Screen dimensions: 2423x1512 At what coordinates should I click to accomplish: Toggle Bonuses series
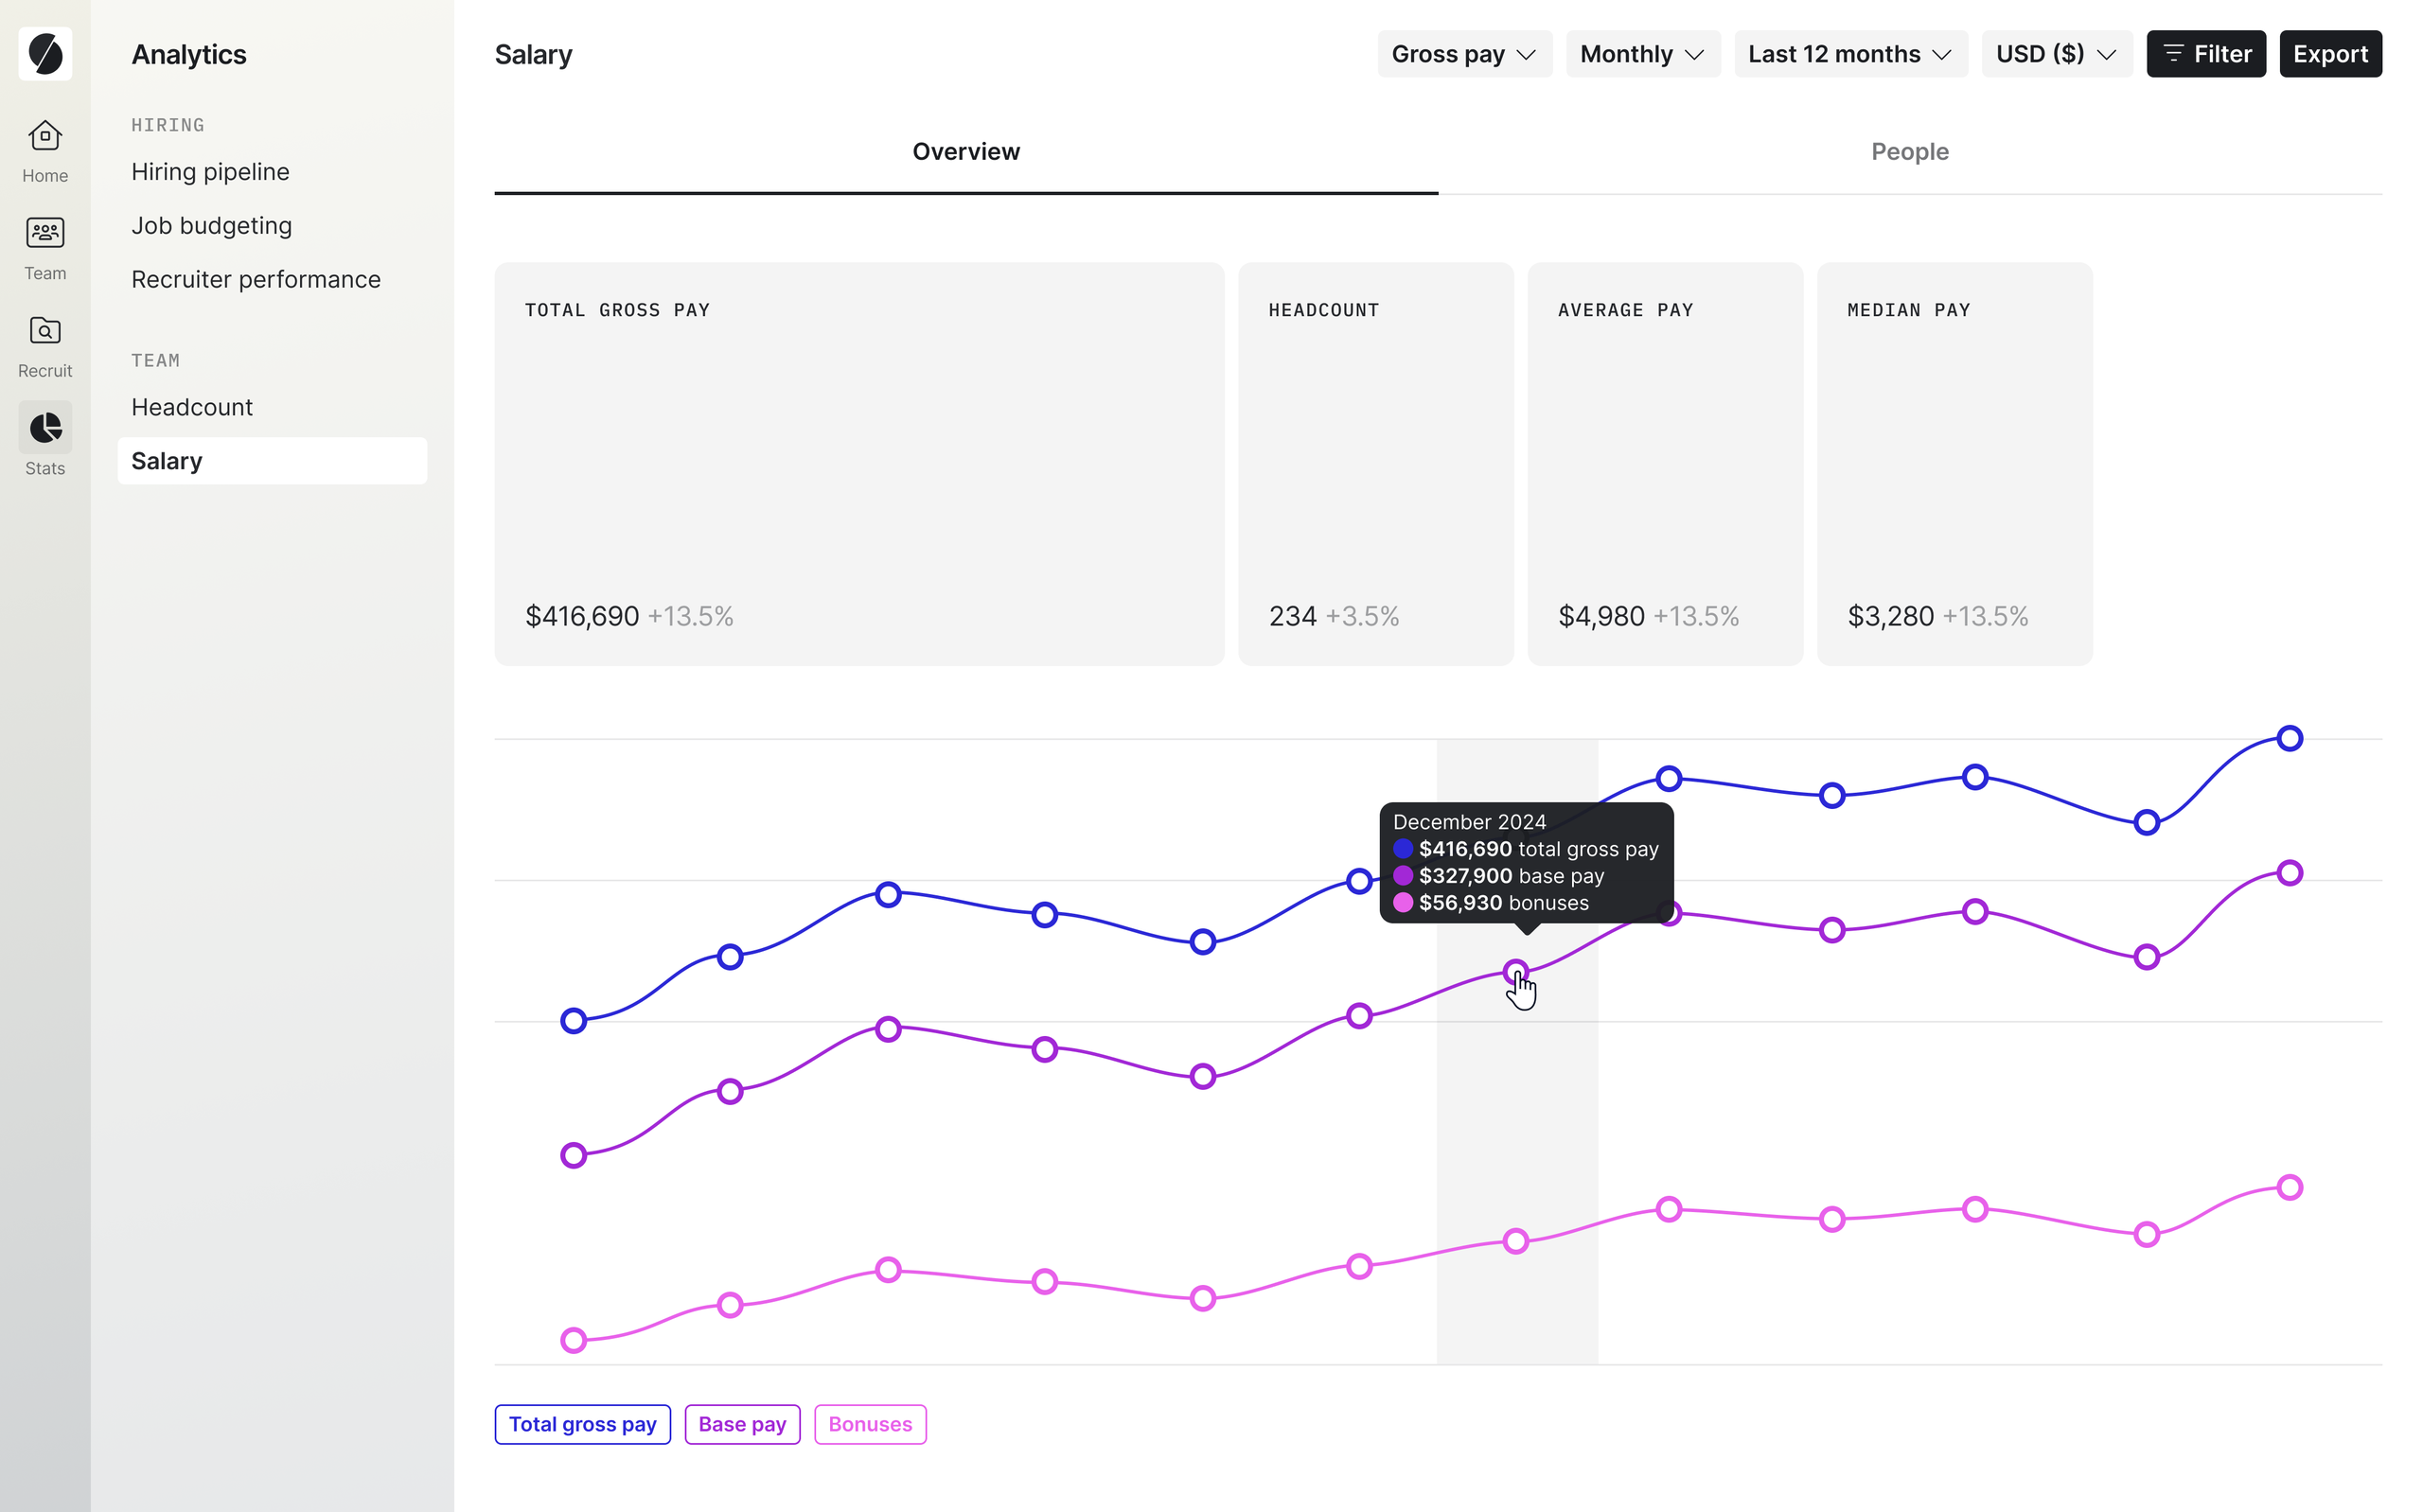pyautogui.click(x=870, y=1424)
